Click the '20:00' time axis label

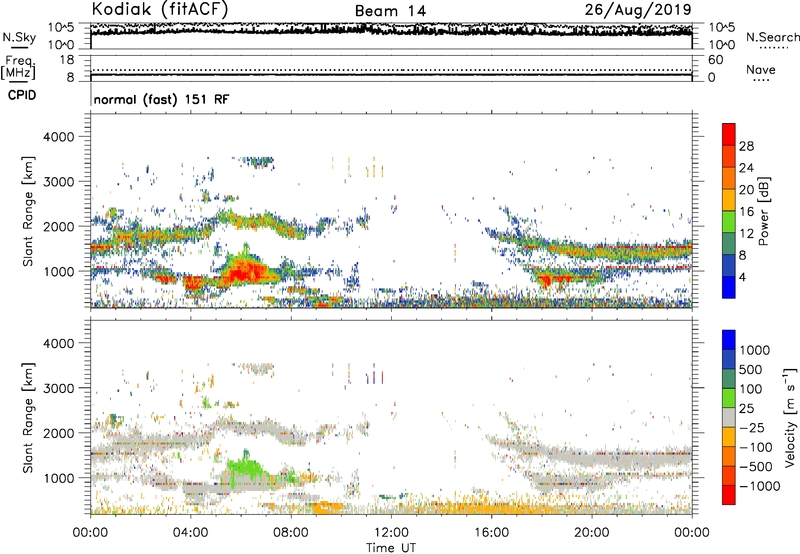pyautogui.click(x=591, y=533)
